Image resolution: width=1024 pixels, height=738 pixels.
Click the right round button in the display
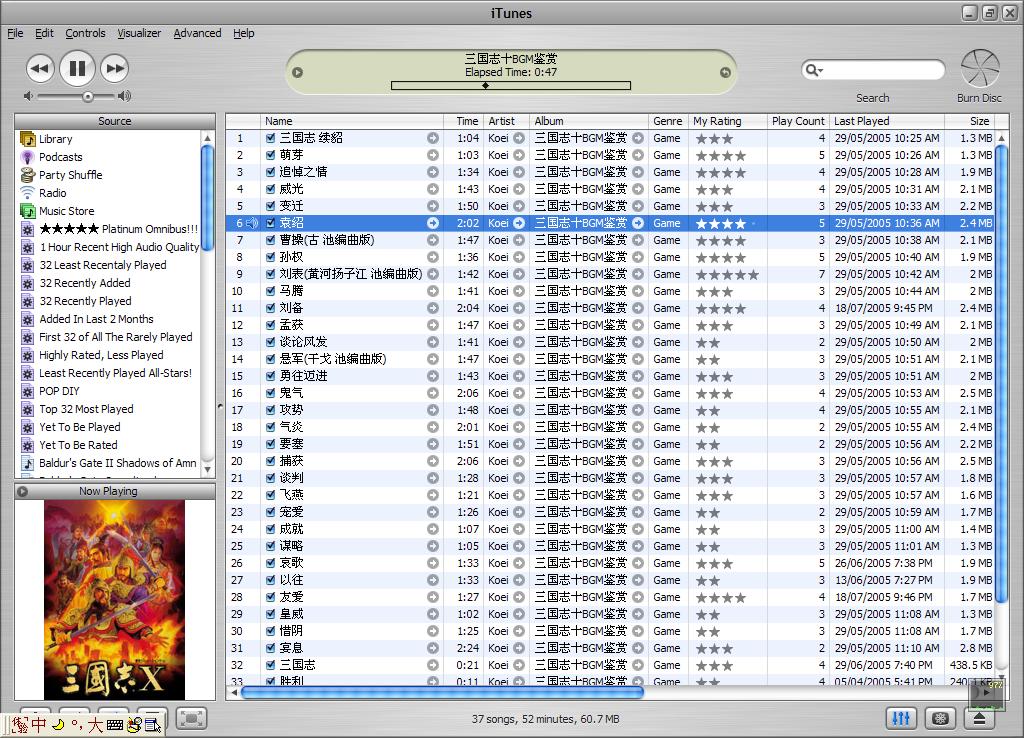725,72
